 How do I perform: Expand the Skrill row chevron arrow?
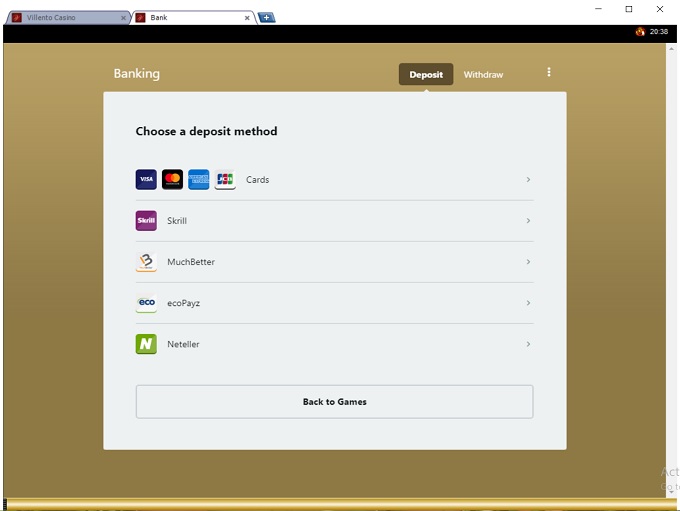[x=528, y=221]
